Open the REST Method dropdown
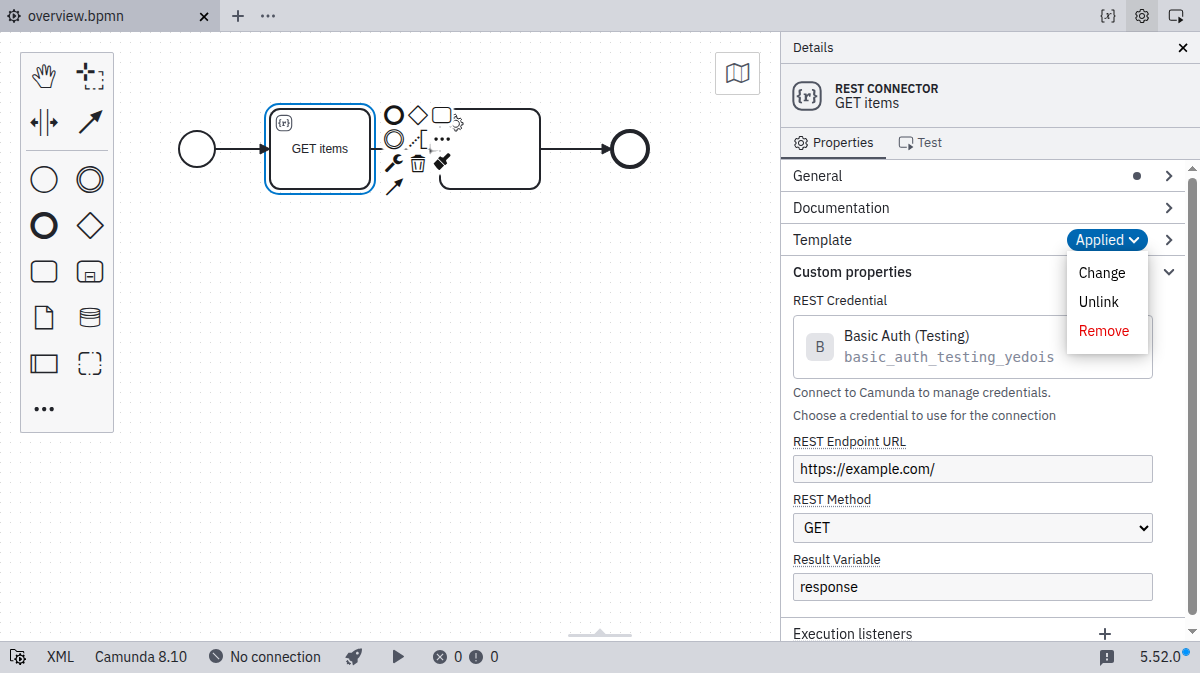The image size is (1200, 673). [x=973, y=528]
